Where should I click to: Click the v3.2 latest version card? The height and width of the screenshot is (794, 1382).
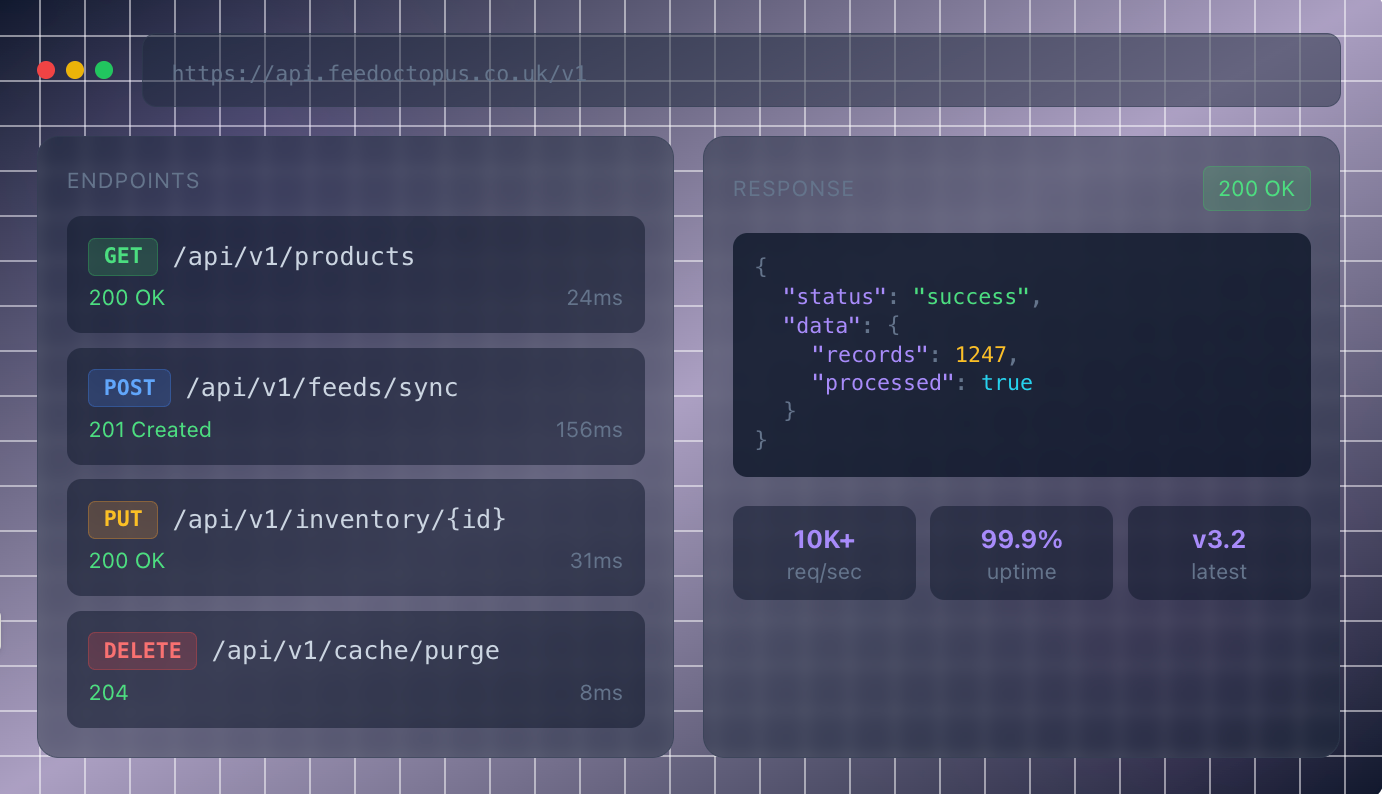click(x=1218, y=553)
